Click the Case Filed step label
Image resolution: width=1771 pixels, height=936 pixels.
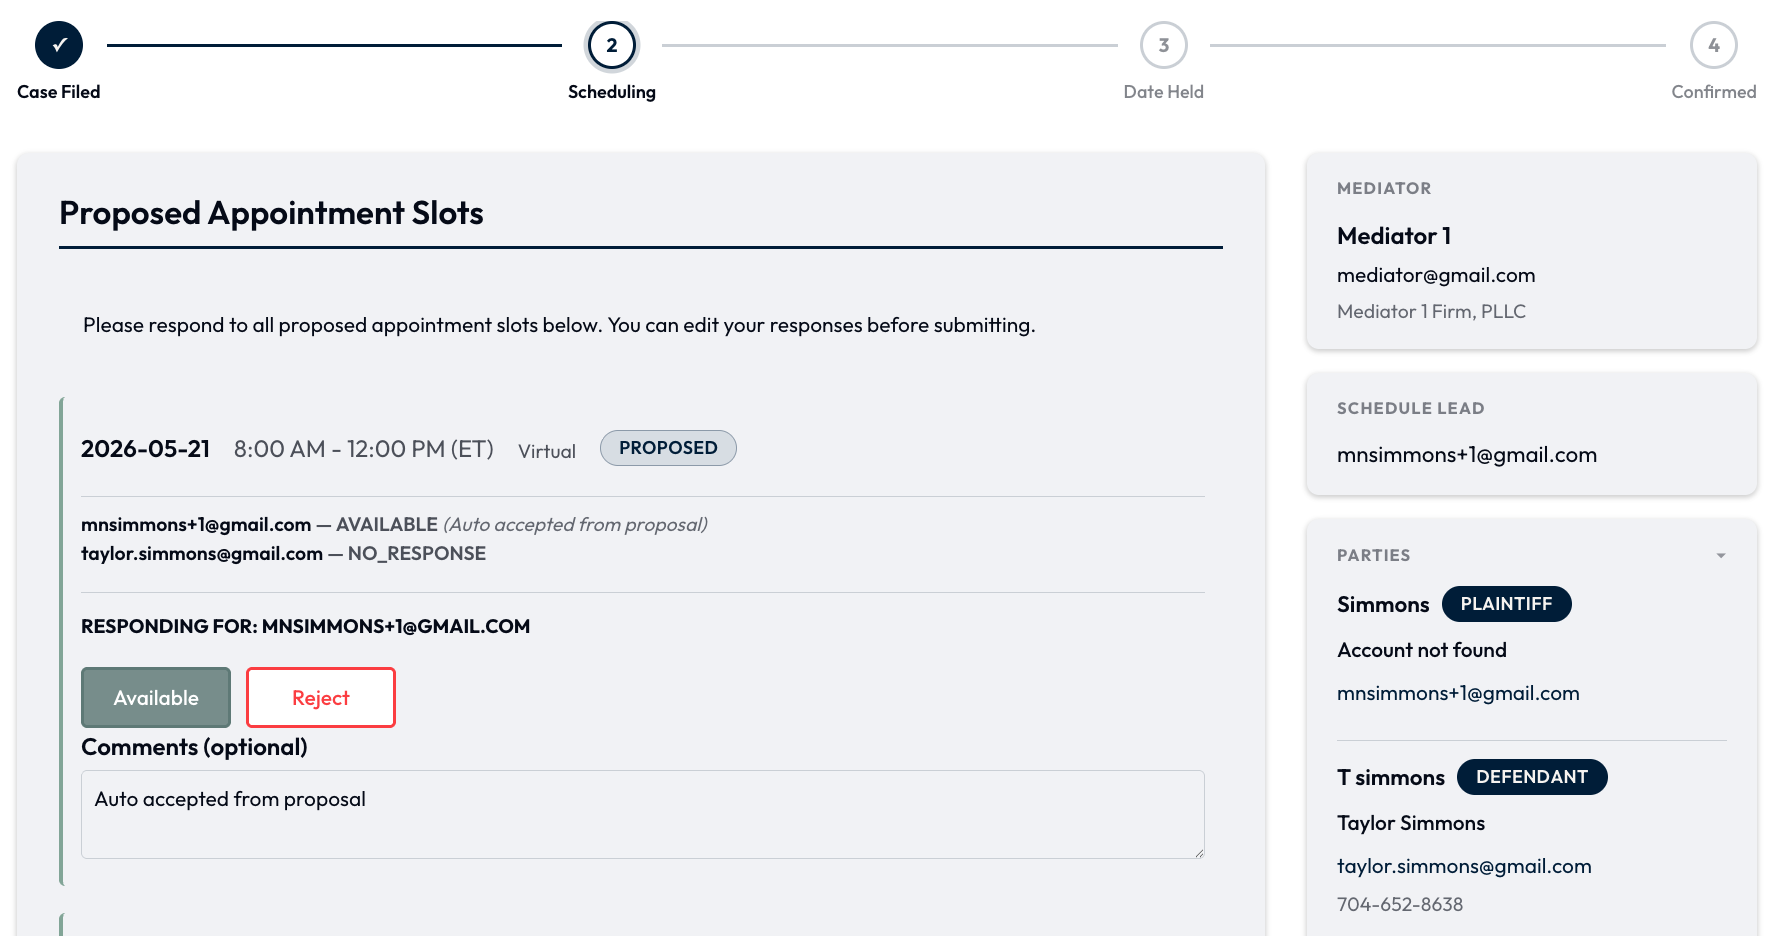coord(59,92)
